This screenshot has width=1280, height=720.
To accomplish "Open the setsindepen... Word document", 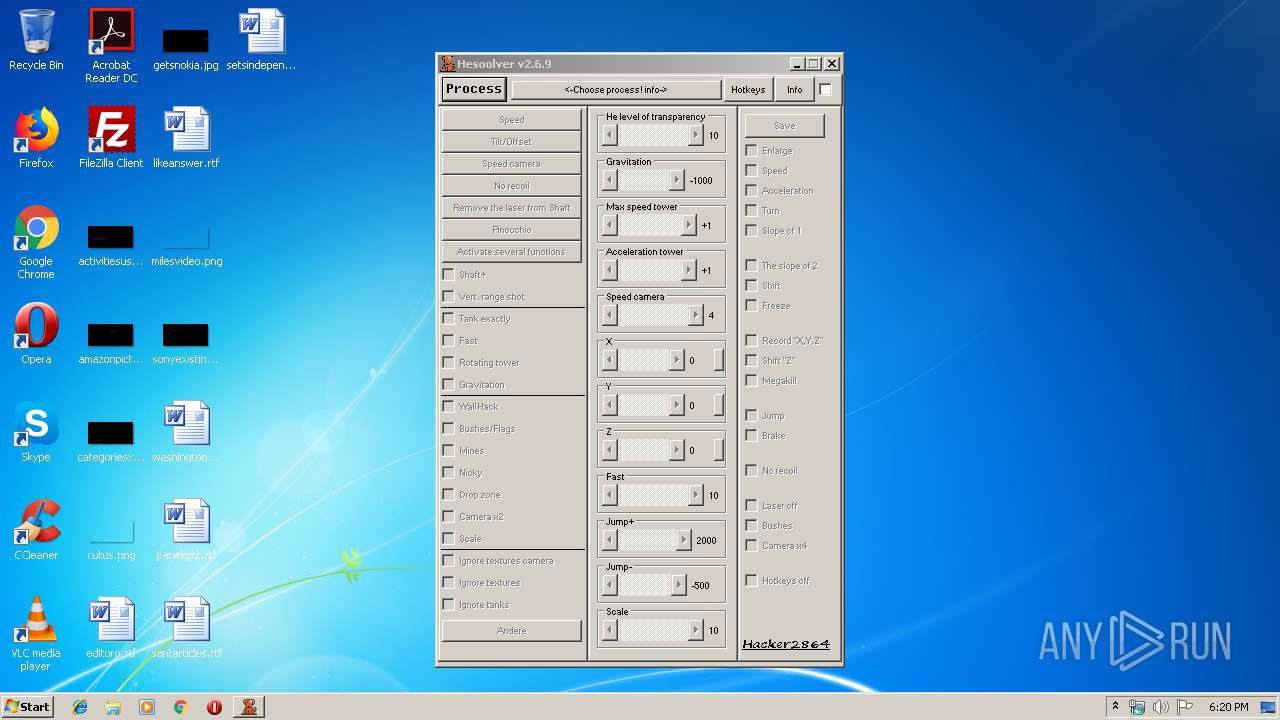I will (261, 40).
